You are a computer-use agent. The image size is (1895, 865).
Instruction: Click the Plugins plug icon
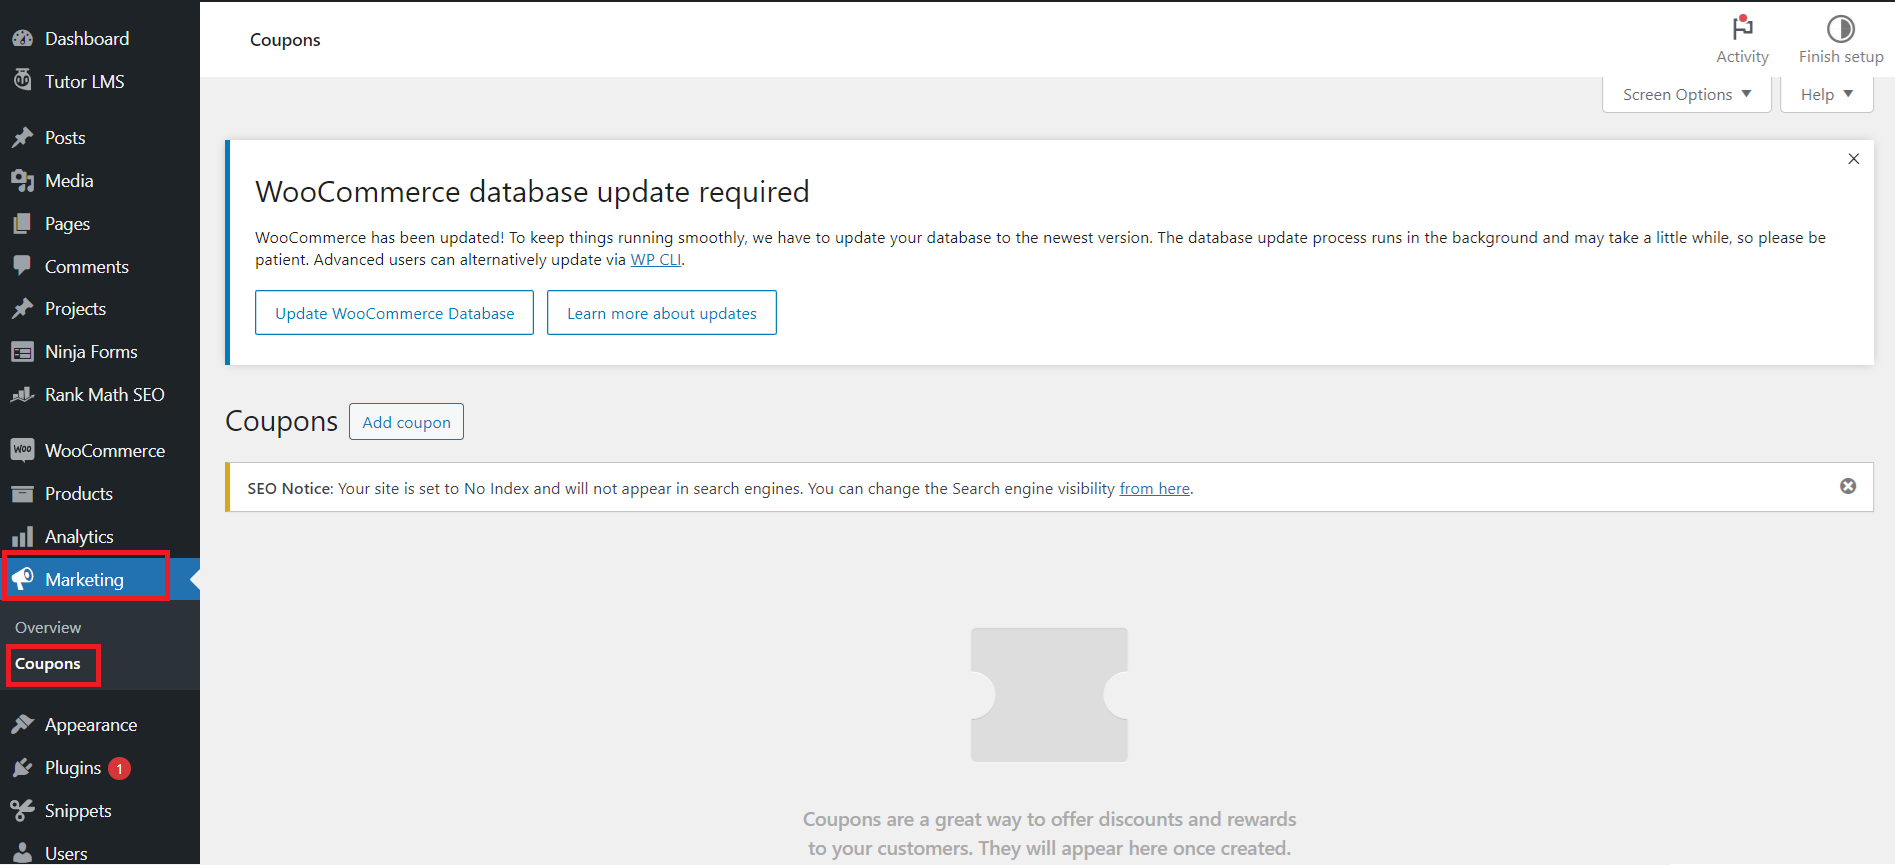point(22,767)
